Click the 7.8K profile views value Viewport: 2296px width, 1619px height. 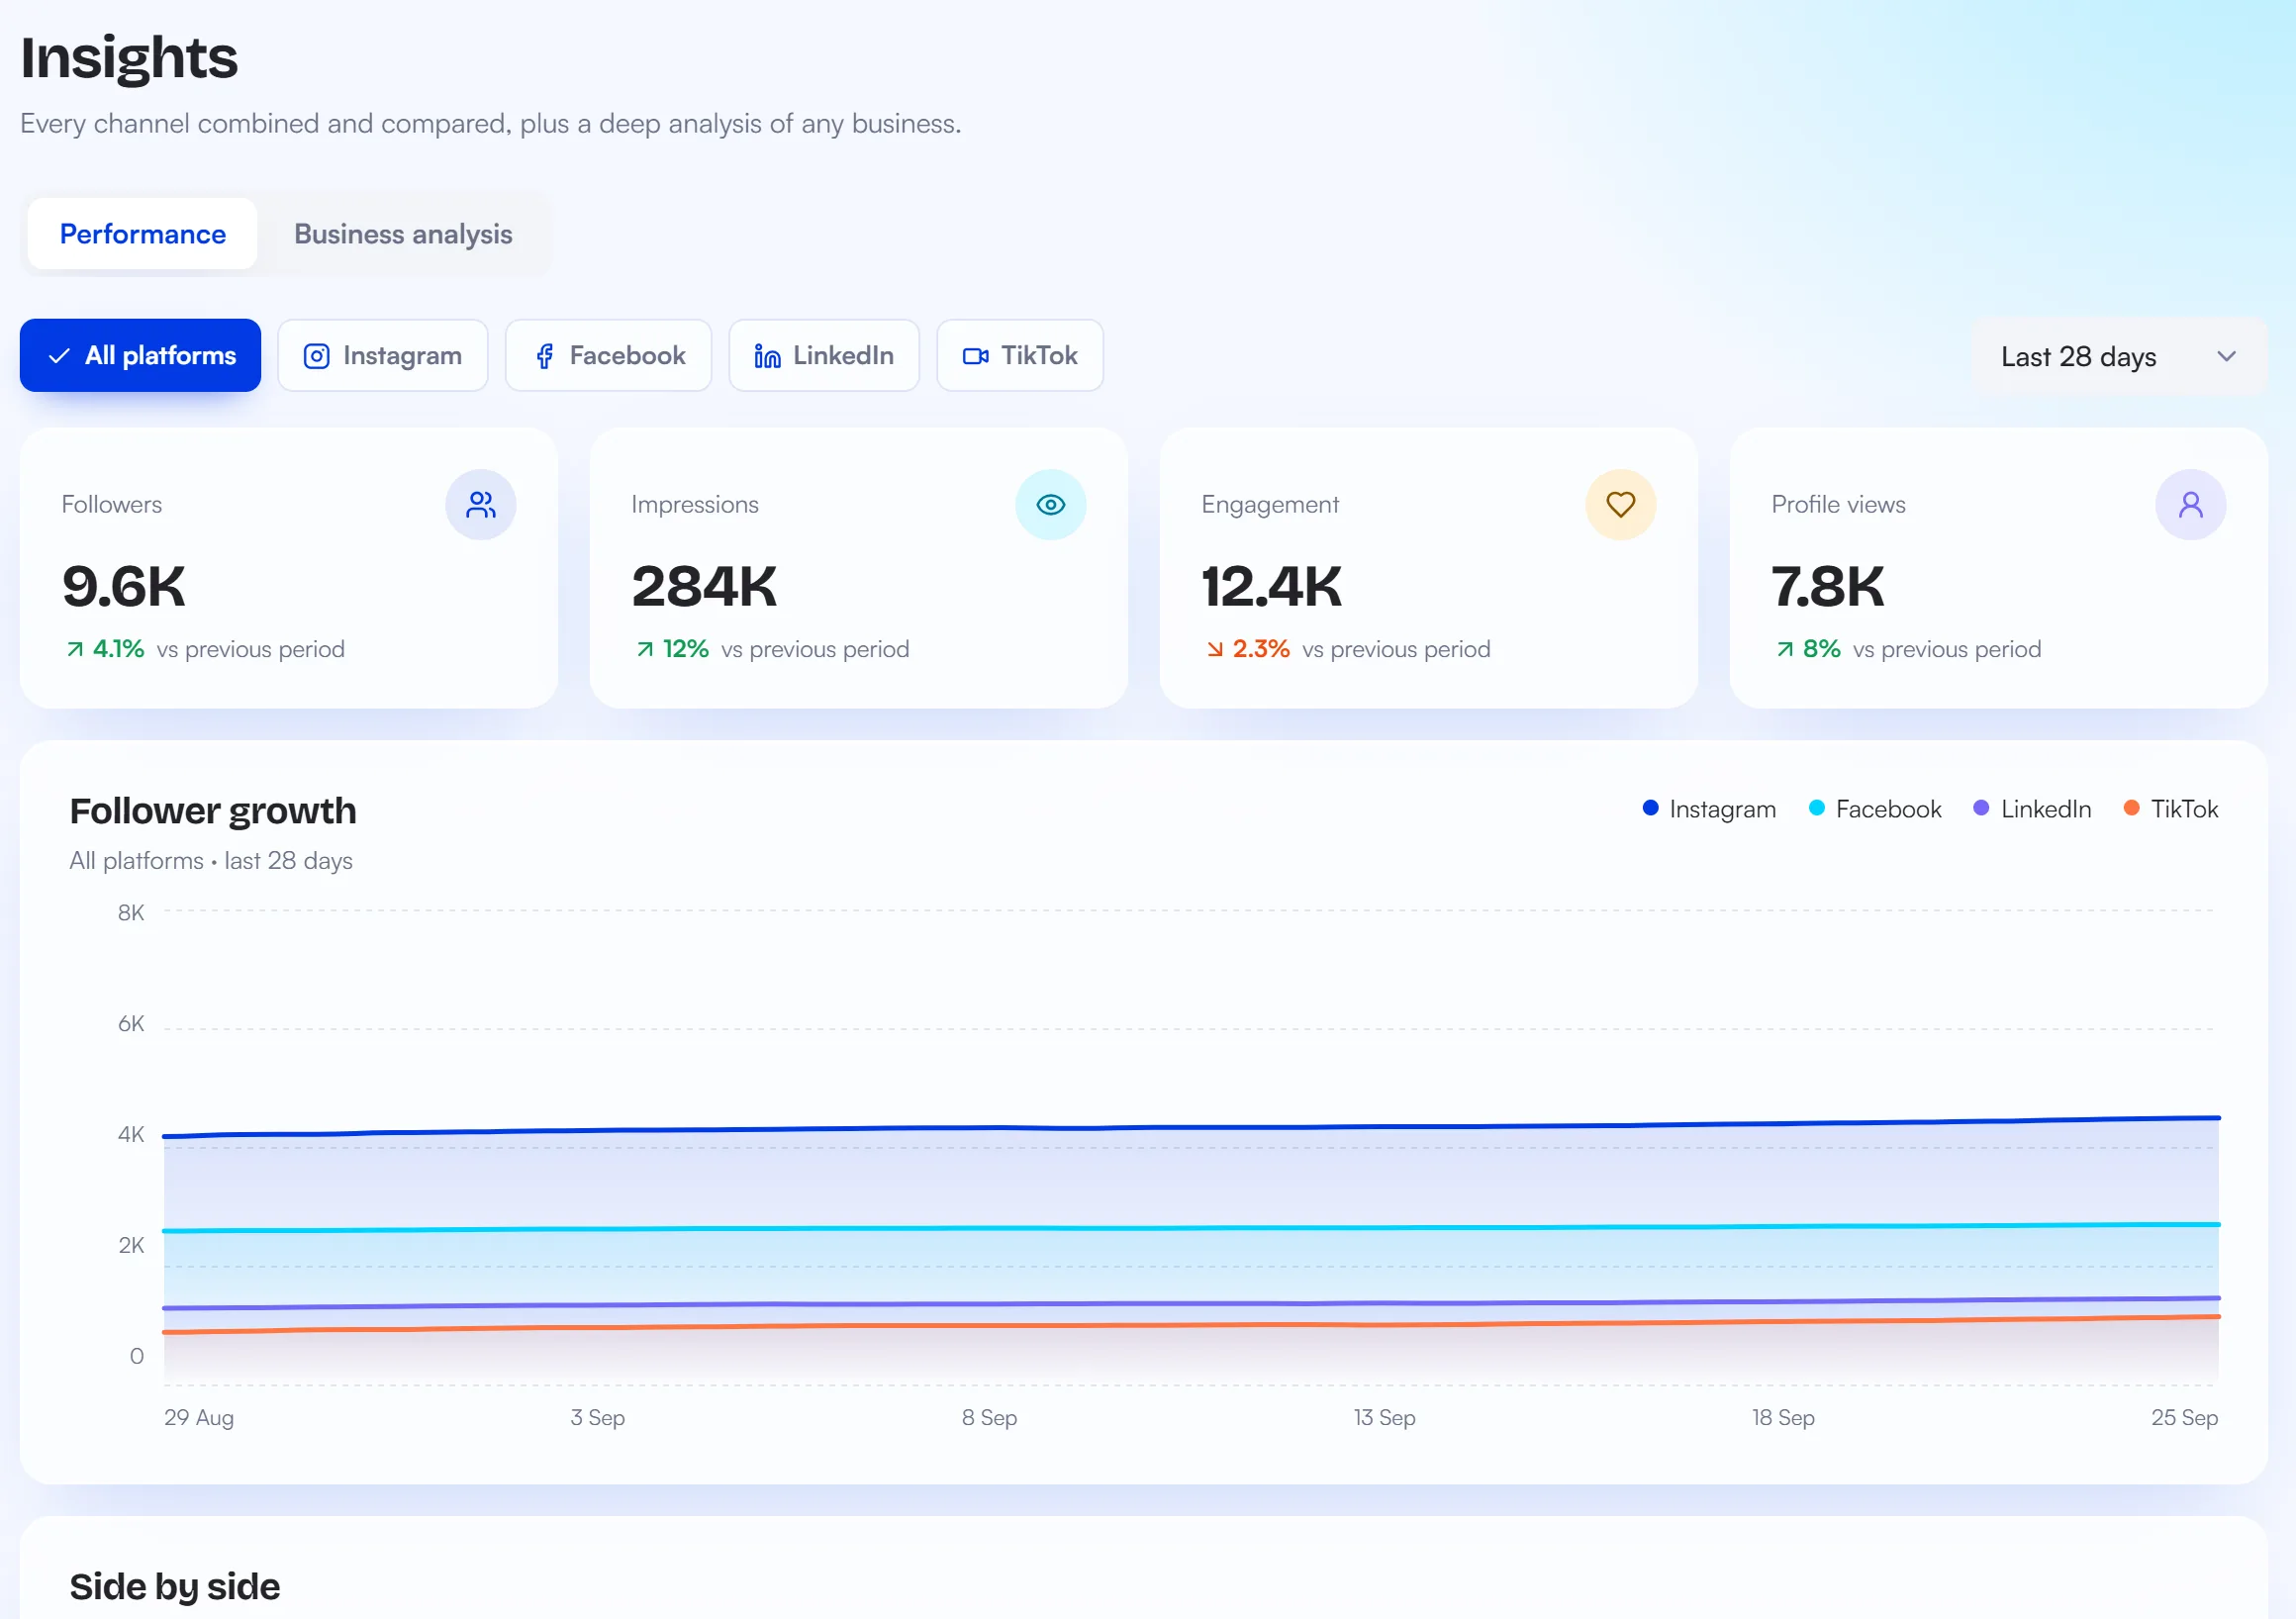1827,586
